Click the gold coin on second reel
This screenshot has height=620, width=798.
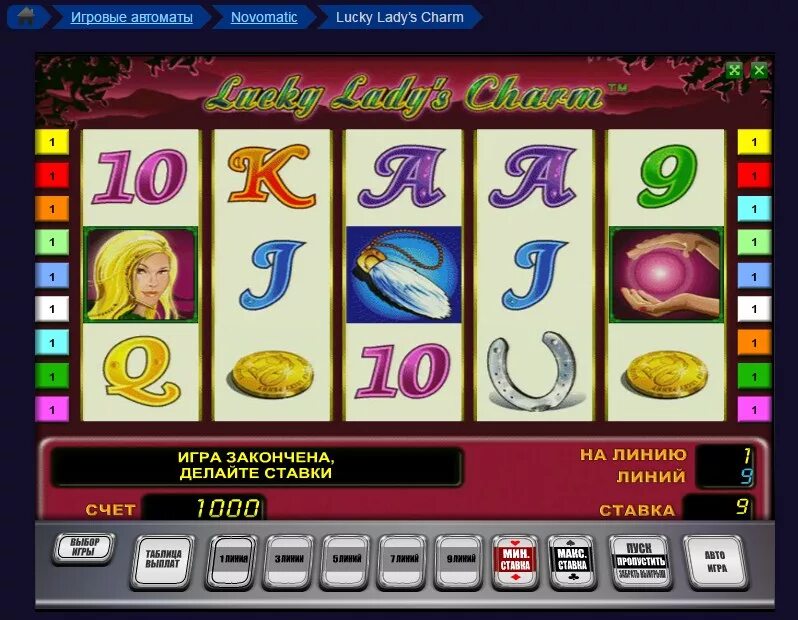[x=271, y=375]
